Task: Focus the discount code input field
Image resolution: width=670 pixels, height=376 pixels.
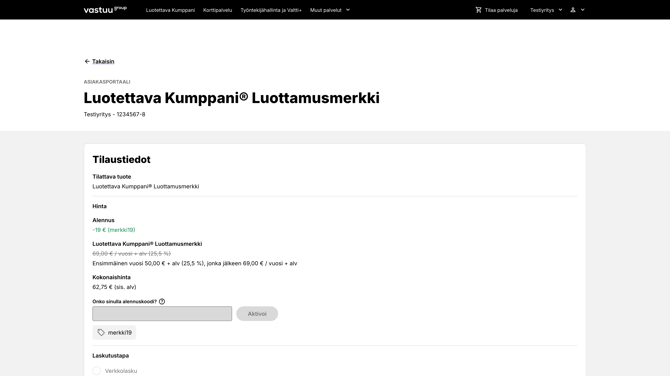Action: [x=162, y=314]
